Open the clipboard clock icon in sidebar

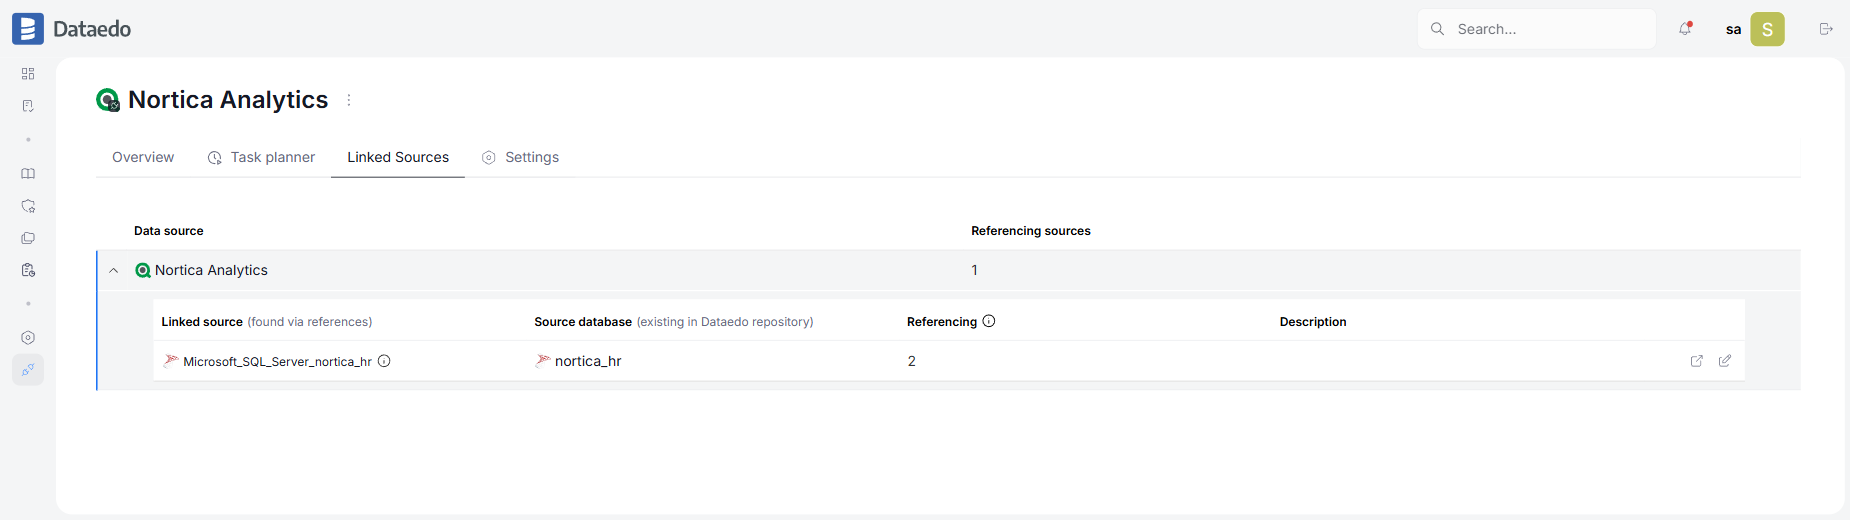click(28, 270)
